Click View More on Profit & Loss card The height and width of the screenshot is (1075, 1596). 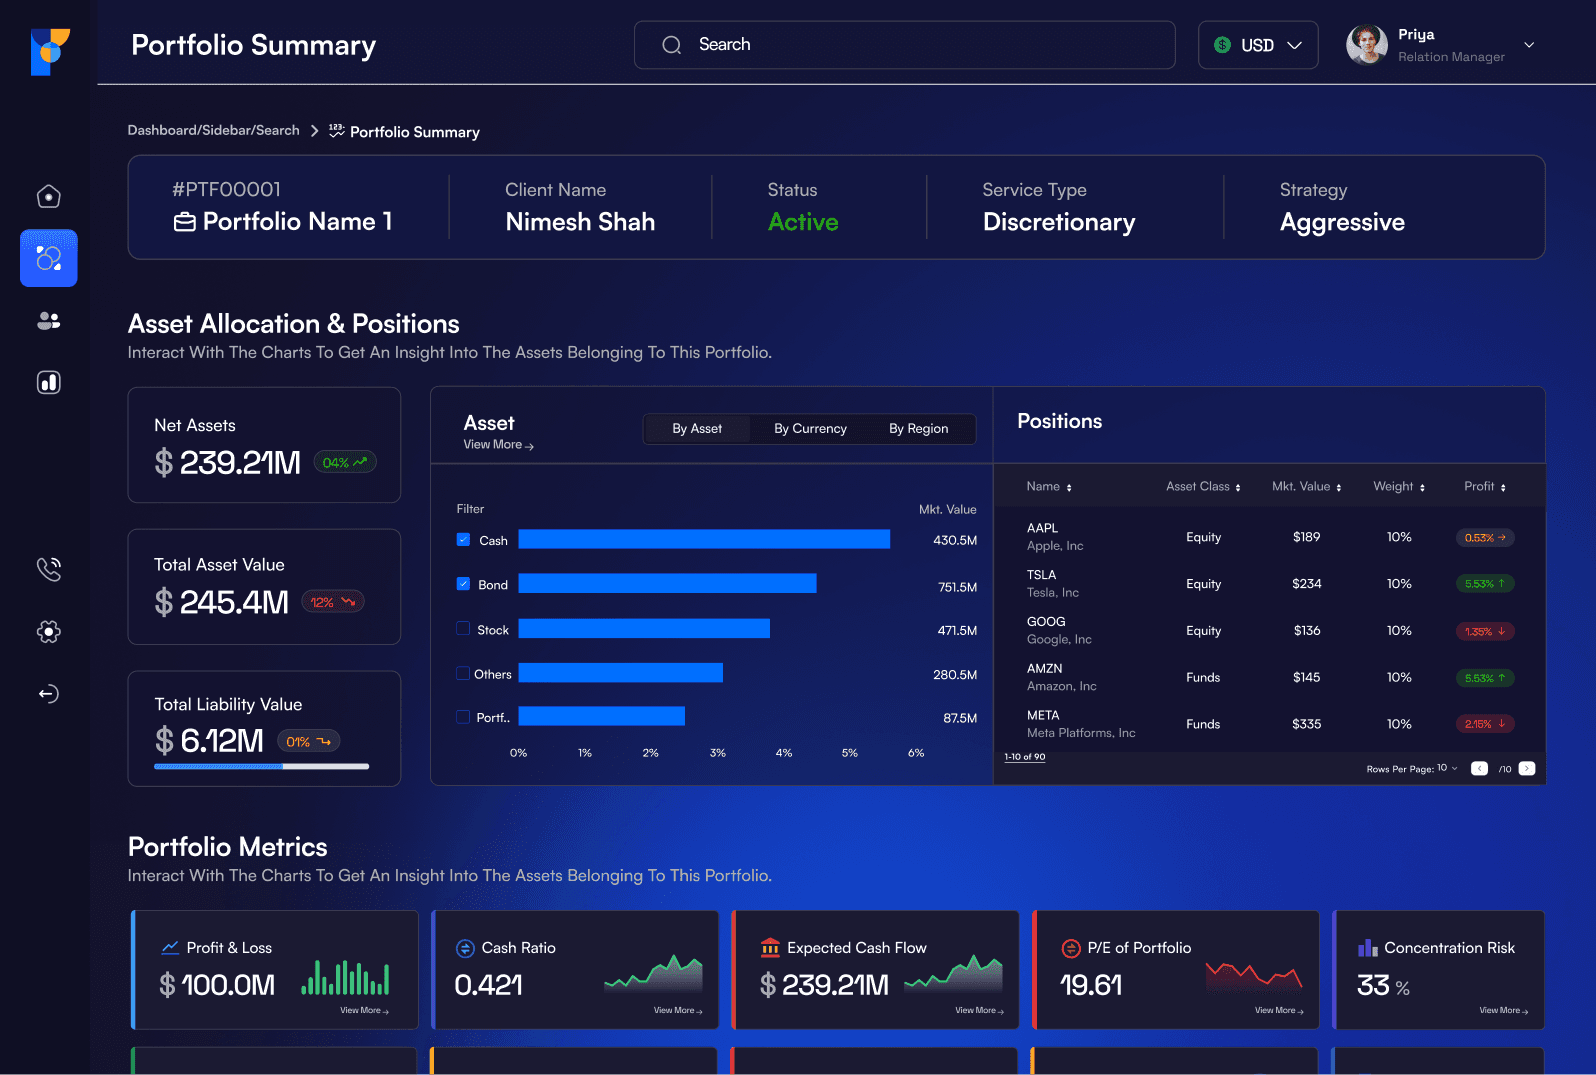[364, 1010]
